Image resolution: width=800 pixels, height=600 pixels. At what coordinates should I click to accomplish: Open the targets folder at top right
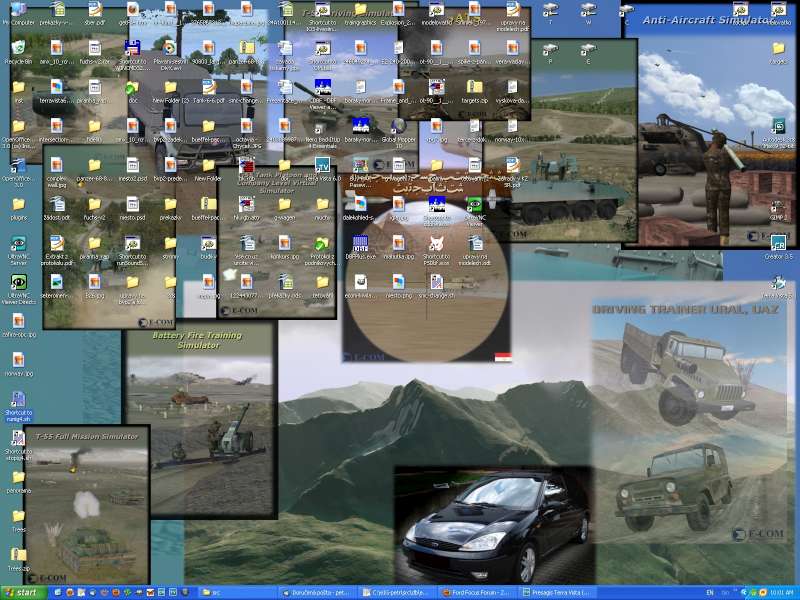tap(778, 48)
